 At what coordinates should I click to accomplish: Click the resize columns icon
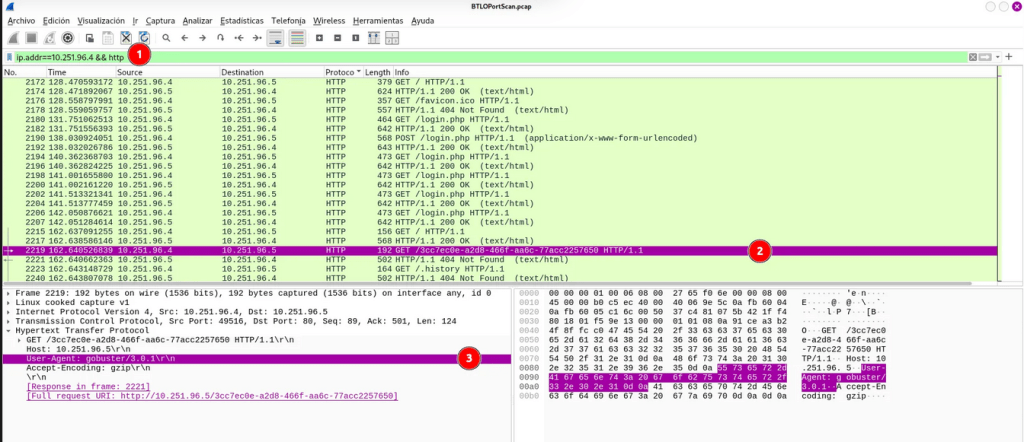(x=376, y=37)
